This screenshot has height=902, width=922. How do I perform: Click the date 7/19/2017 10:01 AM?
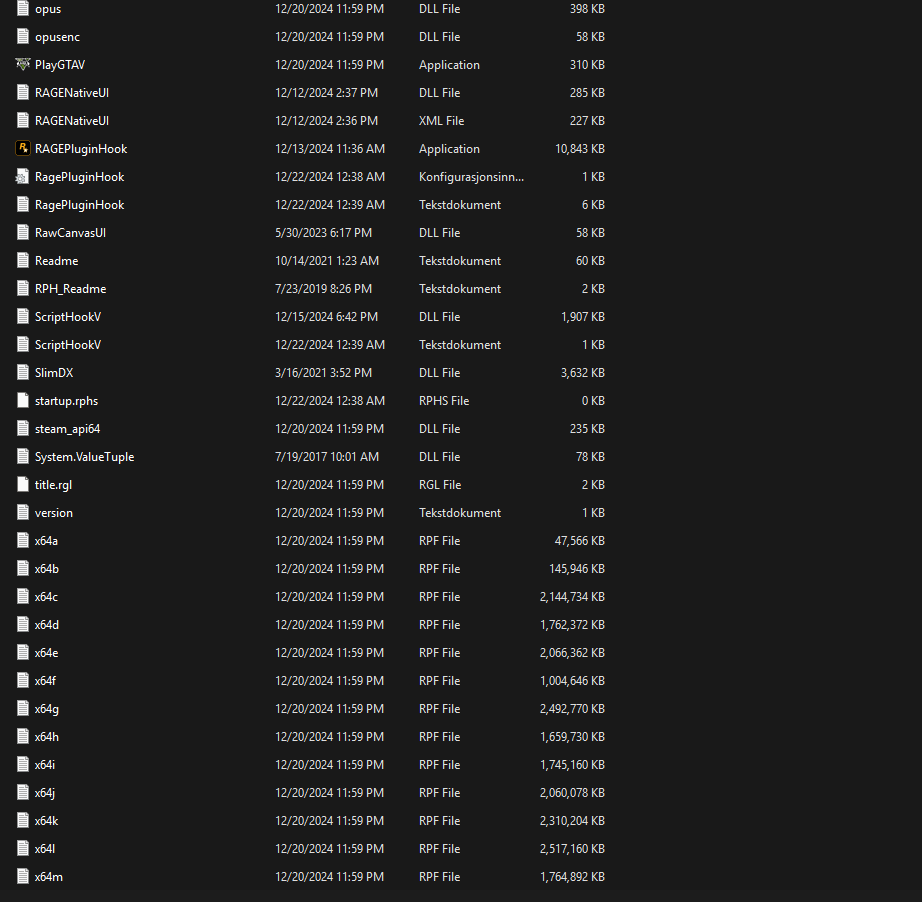[327, 457]
